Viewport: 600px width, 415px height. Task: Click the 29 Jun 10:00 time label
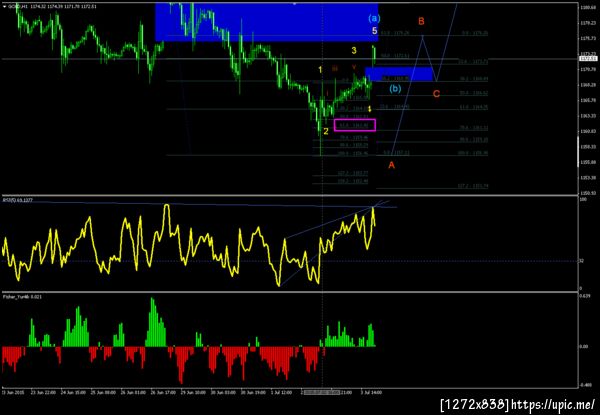(x=193, y=392)
